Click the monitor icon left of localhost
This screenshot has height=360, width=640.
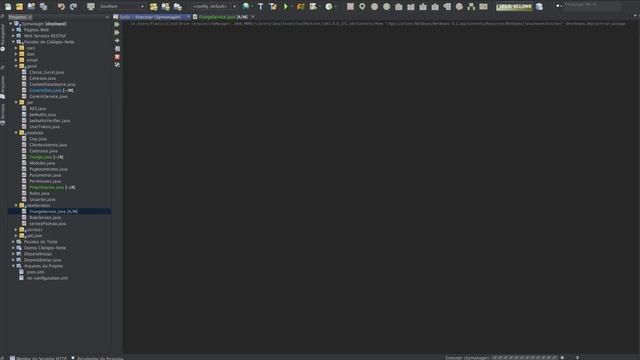click(x=91, y=7)
